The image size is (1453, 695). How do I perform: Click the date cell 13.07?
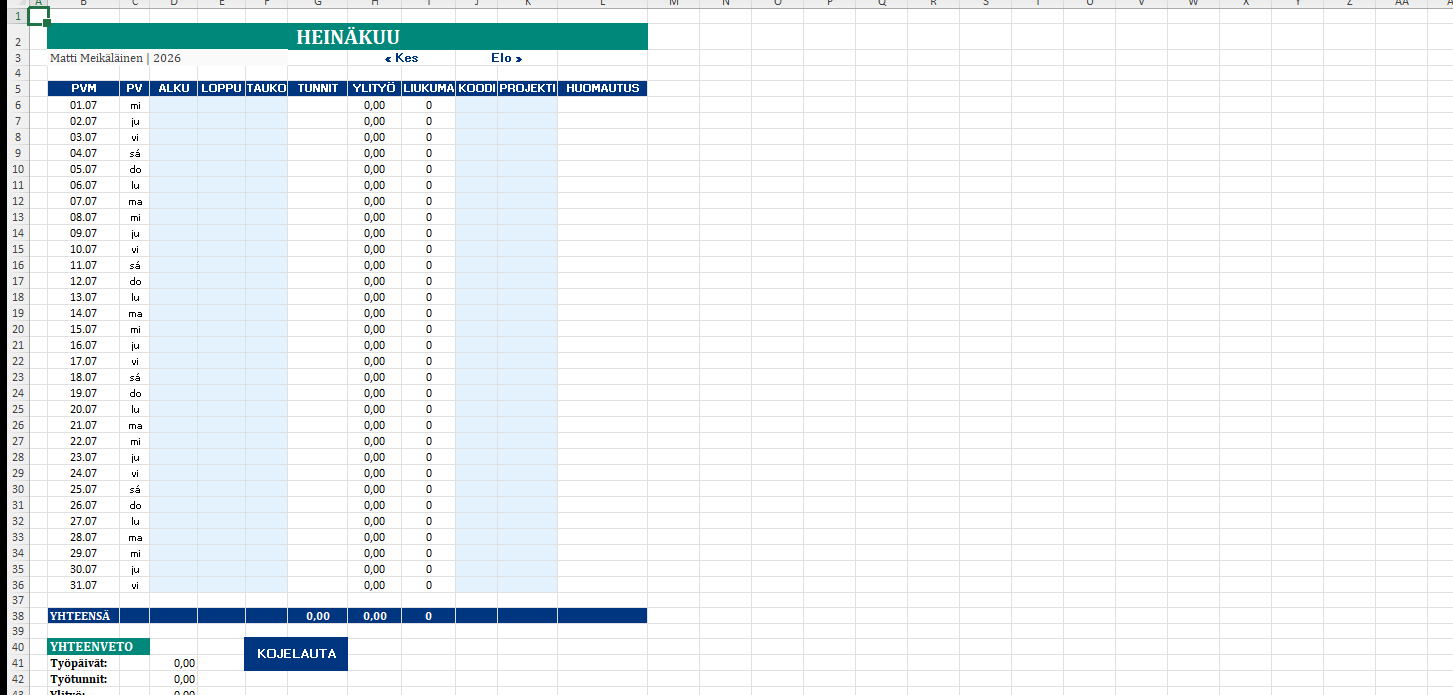(x=83, y=297)
